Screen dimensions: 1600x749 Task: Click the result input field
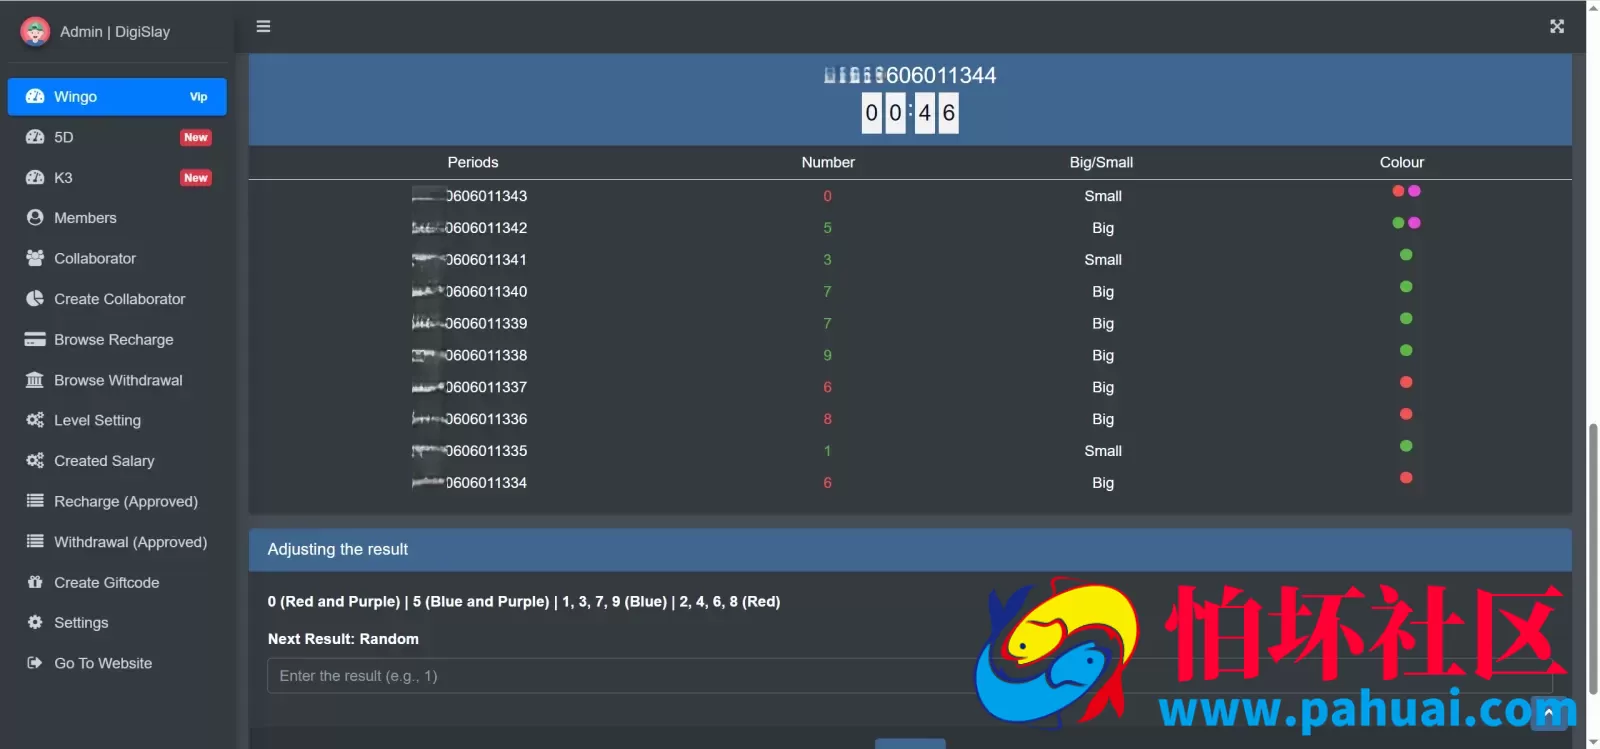910,676
